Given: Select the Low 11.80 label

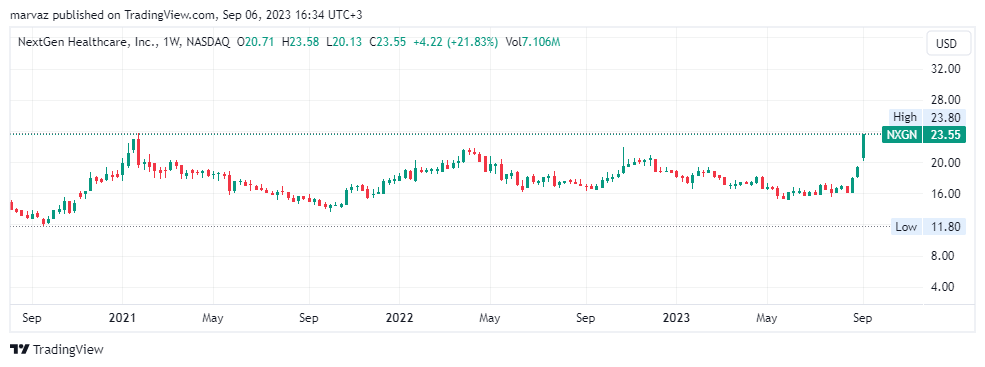Looking at the screenshot, I should point(927,227).
